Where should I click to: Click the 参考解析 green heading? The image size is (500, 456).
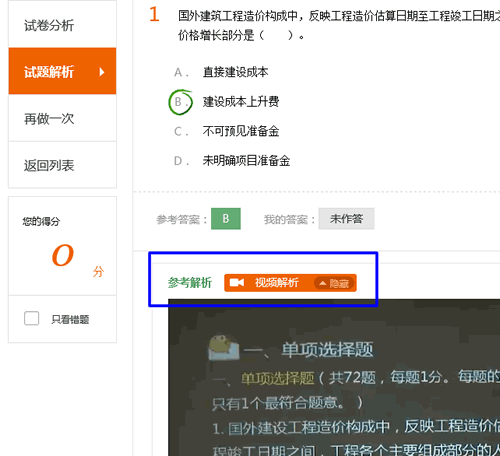(190, 283)
